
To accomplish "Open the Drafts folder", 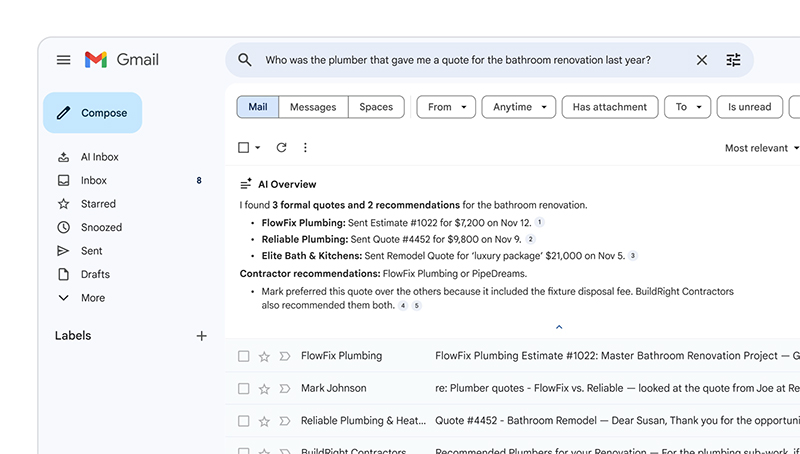I will pos(95,274).
